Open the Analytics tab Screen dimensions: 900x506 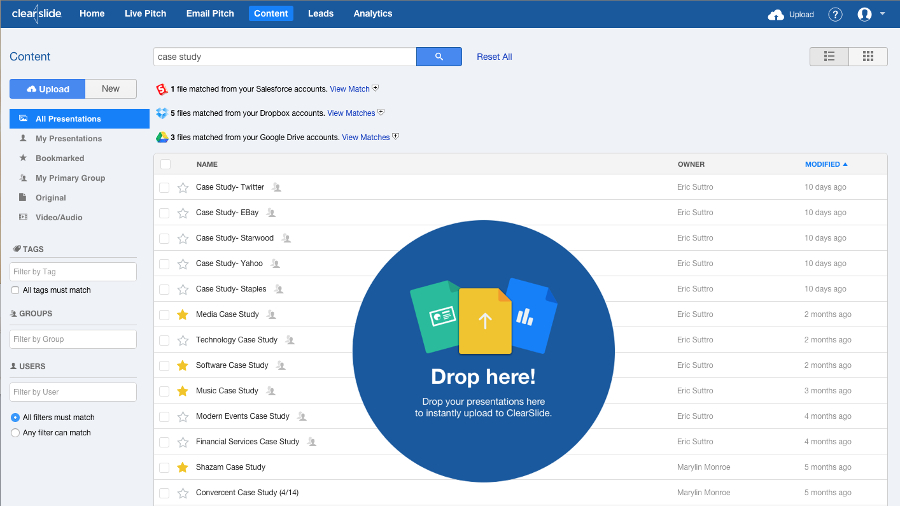click(x=373, y=14)
